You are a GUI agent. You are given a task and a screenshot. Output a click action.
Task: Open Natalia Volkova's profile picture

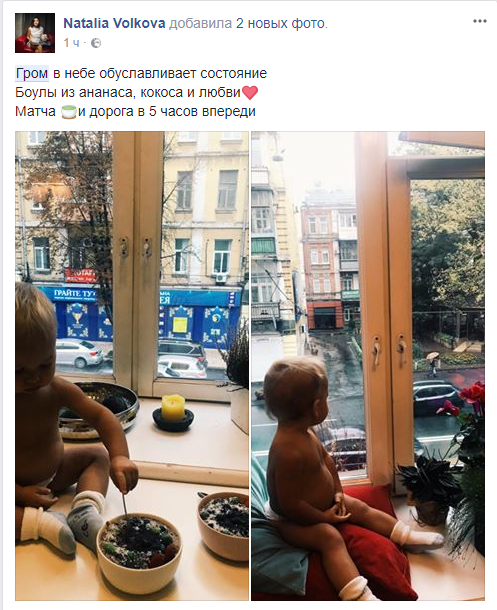coord(35,33)
